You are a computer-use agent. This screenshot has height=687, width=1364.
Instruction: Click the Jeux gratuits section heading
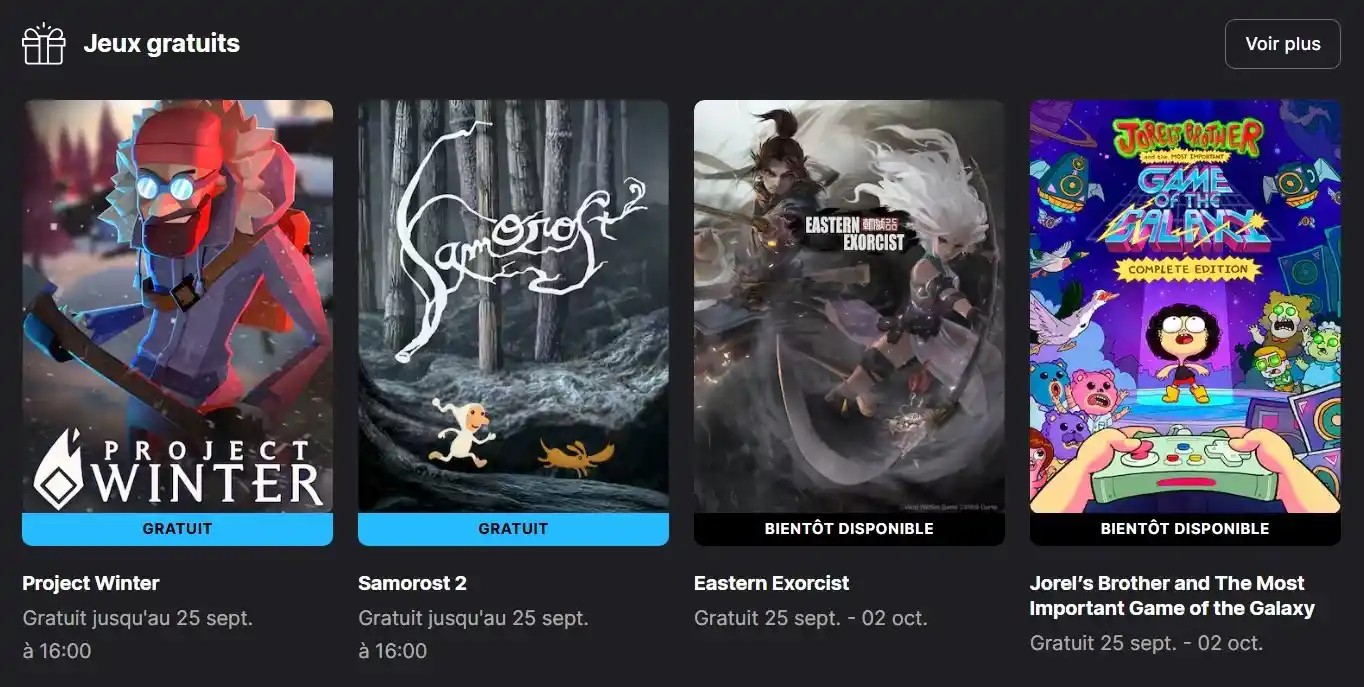pyautogui.click(x=161, y=44)
